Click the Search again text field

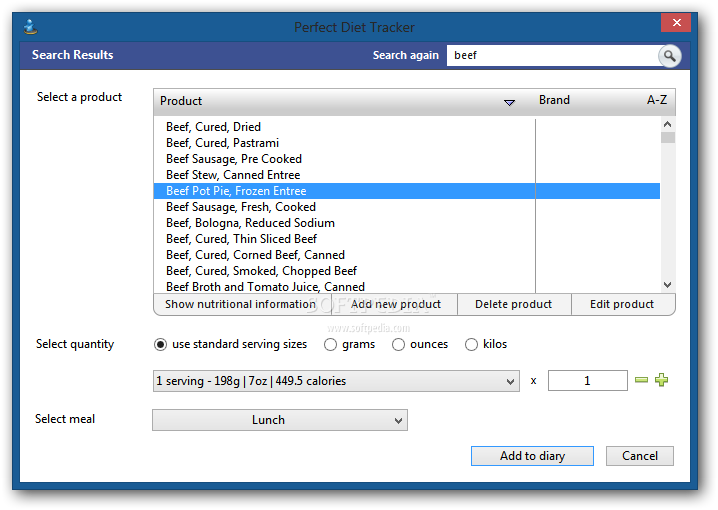552,55
